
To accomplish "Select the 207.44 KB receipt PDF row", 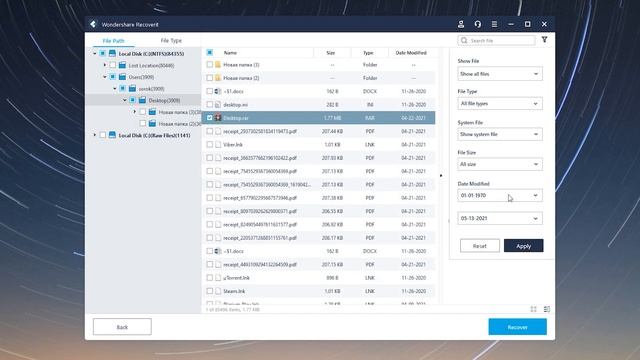I will pos(318,131).
